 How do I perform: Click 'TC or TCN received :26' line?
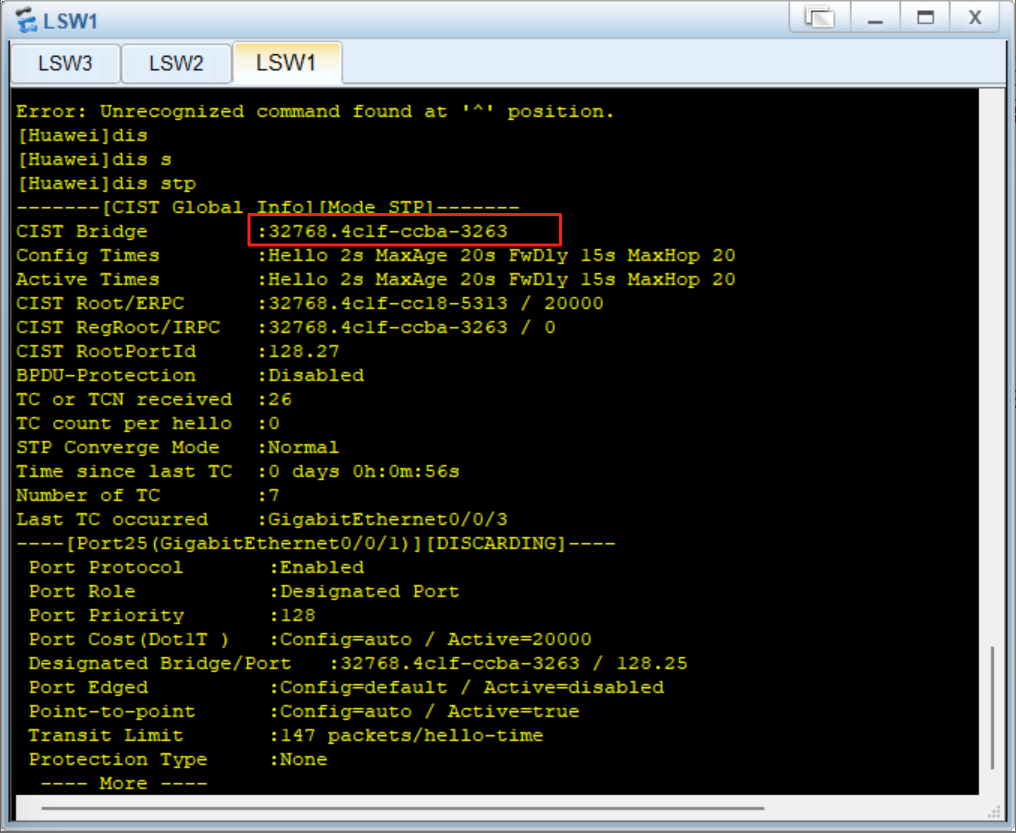(154, 399)
